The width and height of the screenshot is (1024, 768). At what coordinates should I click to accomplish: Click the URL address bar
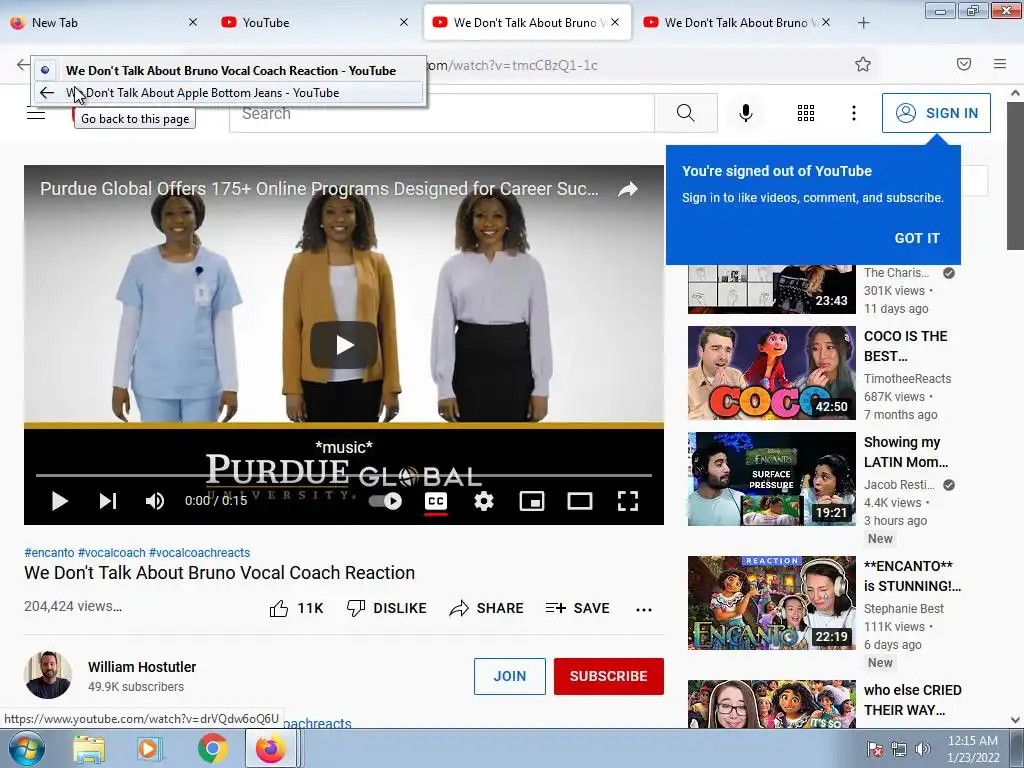pyautogui.click(x=640, y=65)
